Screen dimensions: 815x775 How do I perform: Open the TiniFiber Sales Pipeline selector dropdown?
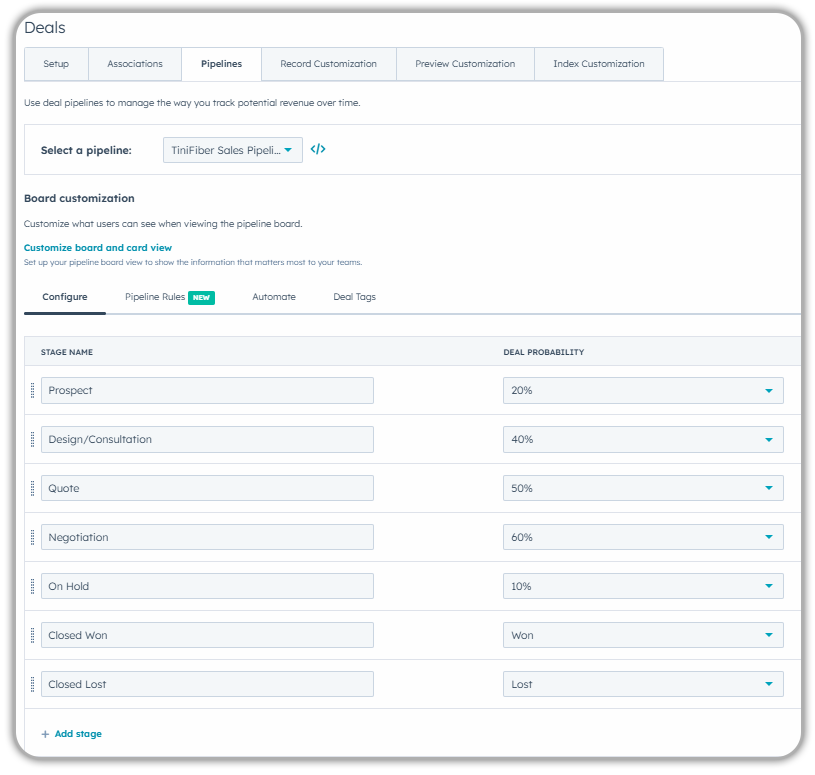point(232,150)
